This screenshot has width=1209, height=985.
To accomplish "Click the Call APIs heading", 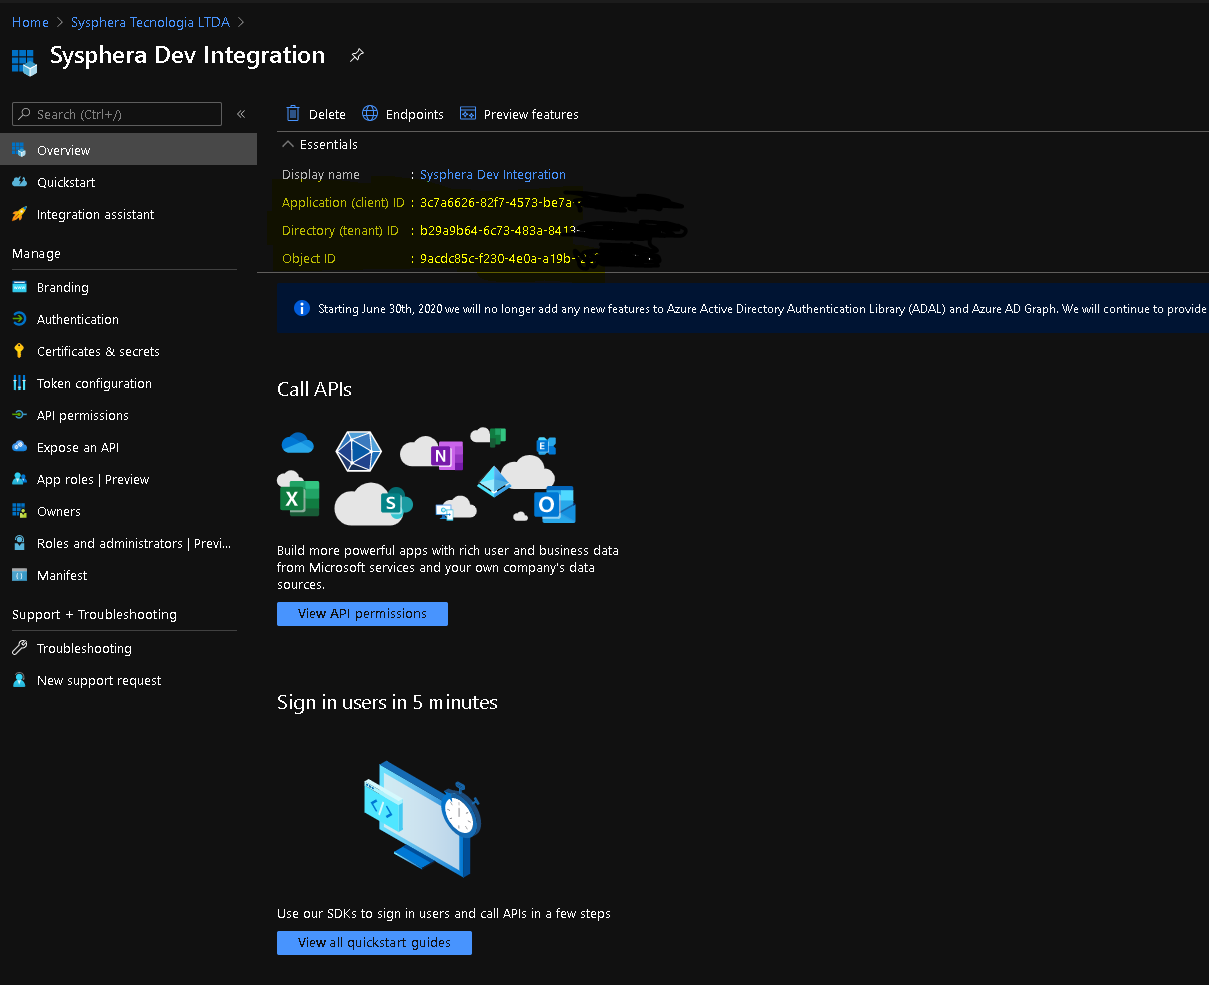I will [314, 389].
